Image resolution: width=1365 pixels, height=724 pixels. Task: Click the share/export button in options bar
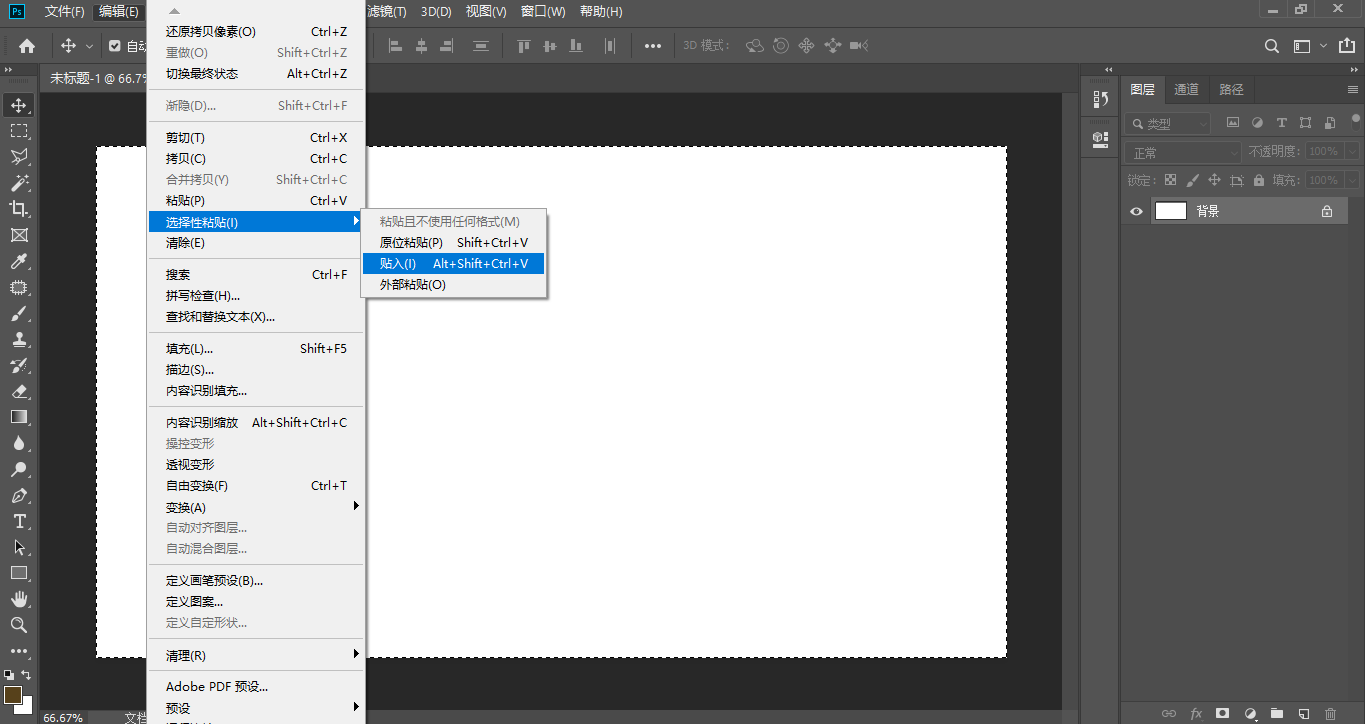click(1347, 46)
